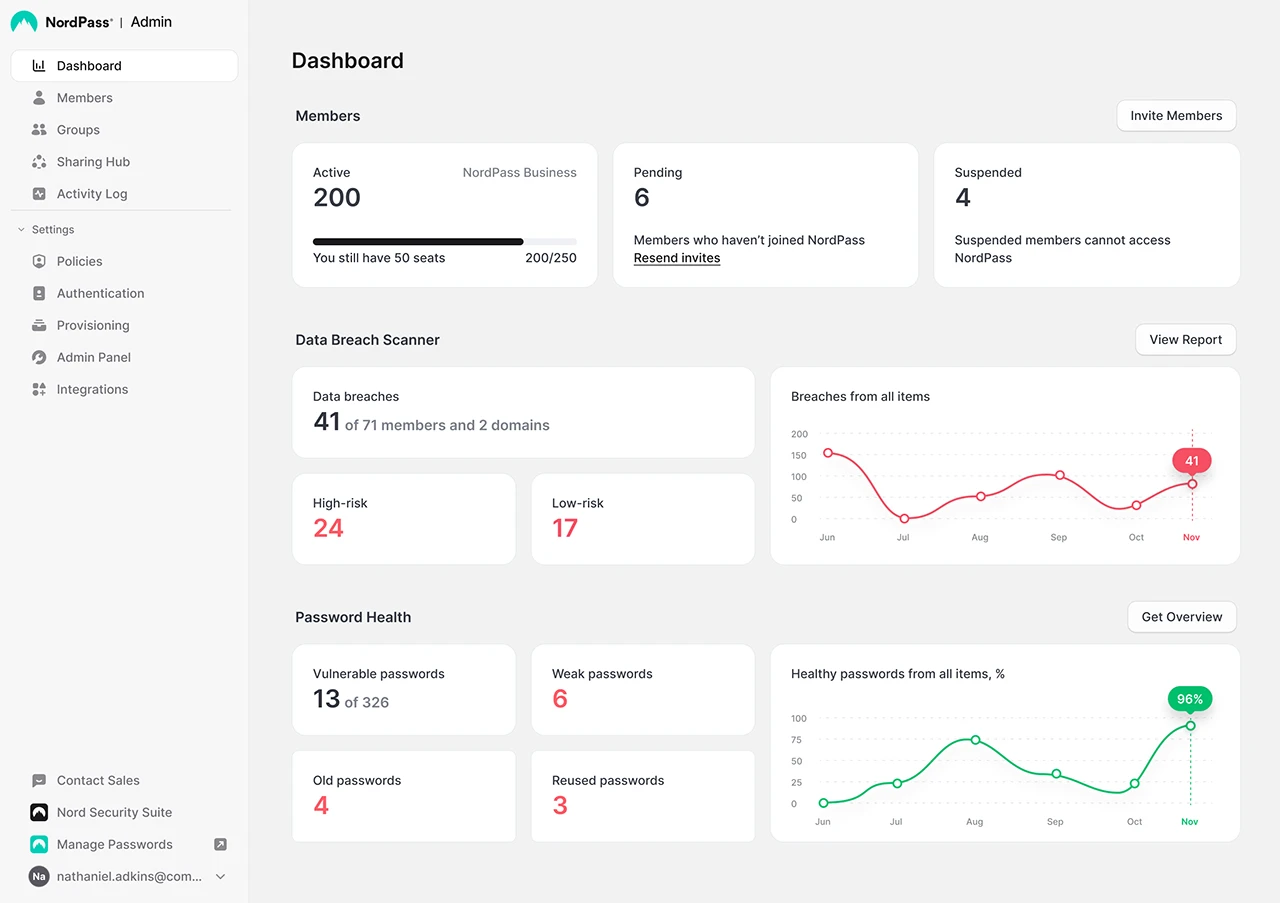The height and width of the screenshot is (903, 1280).
Task: Click the Provisioning icon in sidebar
Action: coord(39,325)
